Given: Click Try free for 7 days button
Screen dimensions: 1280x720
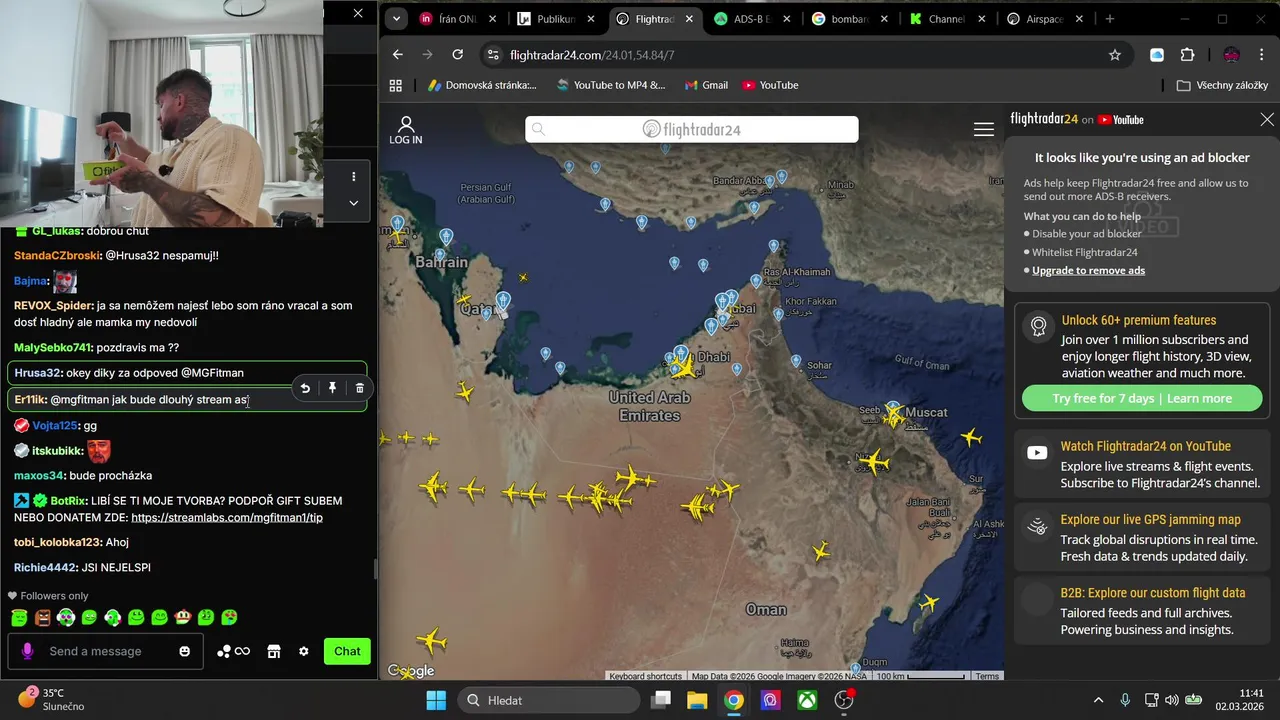Looking at the screenshot, I should (1142, 398).
